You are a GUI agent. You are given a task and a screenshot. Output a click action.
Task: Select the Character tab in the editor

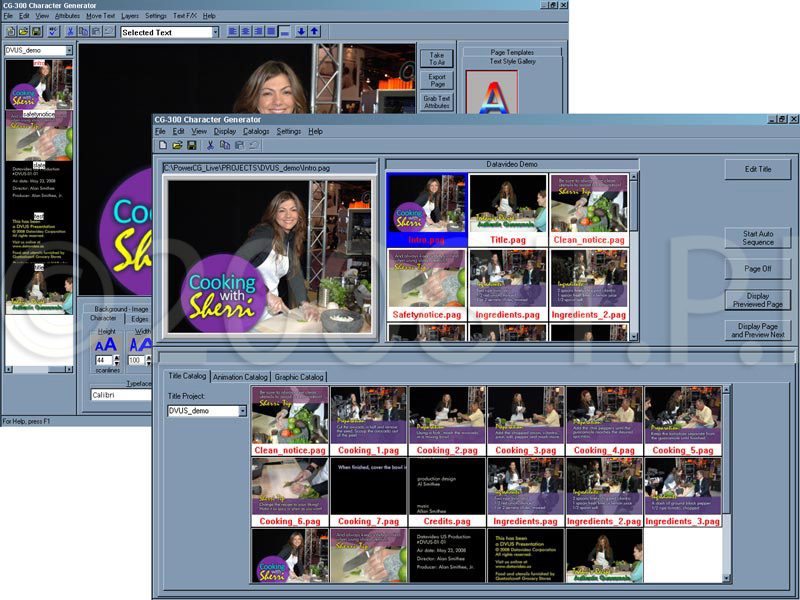[104, 318]
